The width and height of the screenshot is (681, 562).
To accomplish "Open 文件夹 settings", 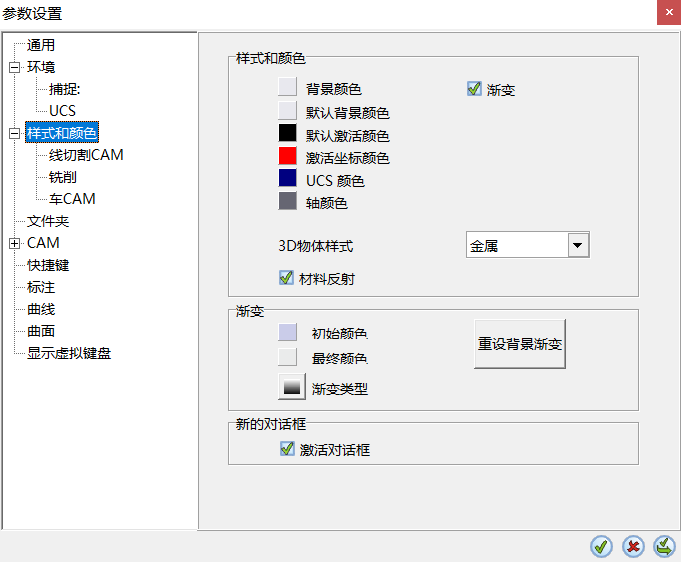I will pyautogui.click(x=48, y=221).
